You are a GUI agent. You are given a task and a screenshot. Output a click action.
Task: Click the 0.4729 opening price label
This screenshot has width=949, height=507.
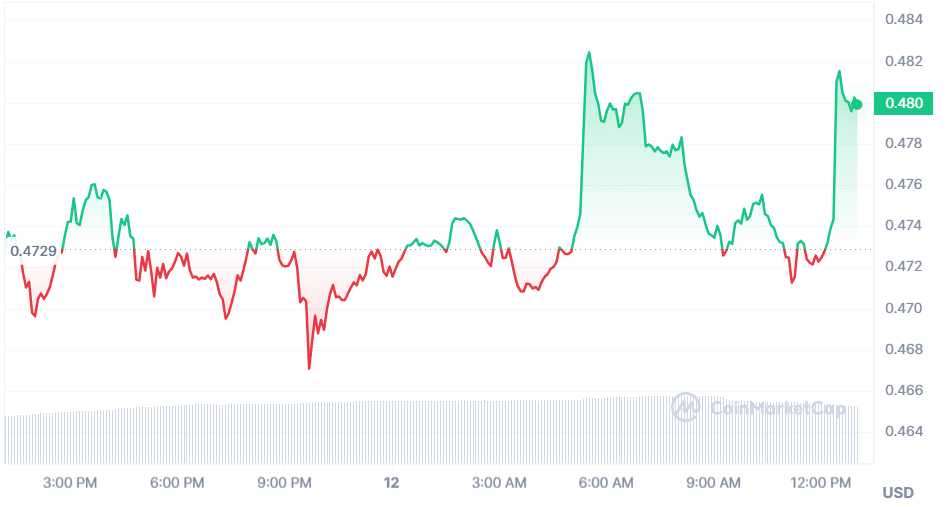point(32,250)
